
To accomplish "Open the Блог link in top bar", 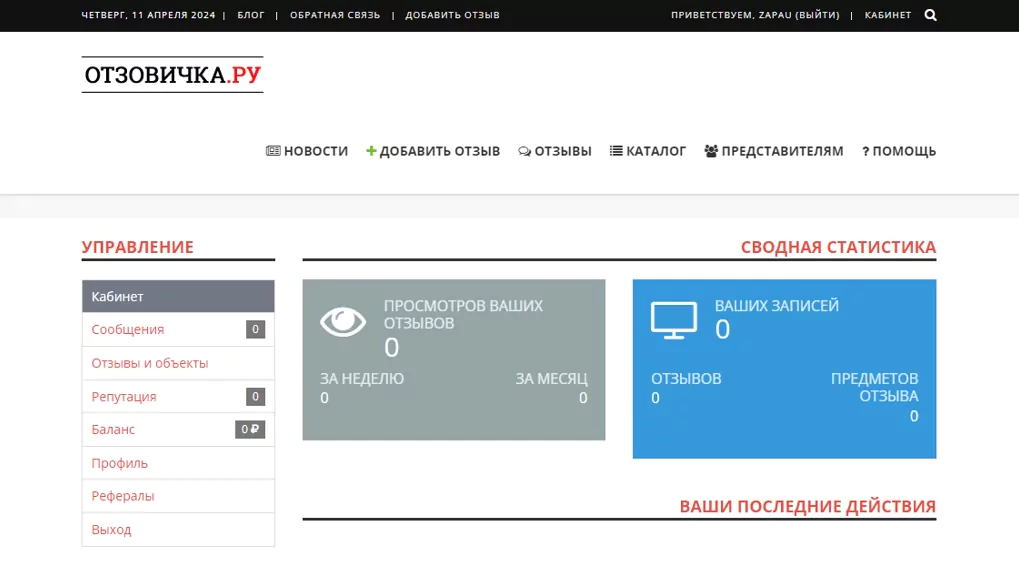I will (x=251, y=15).
